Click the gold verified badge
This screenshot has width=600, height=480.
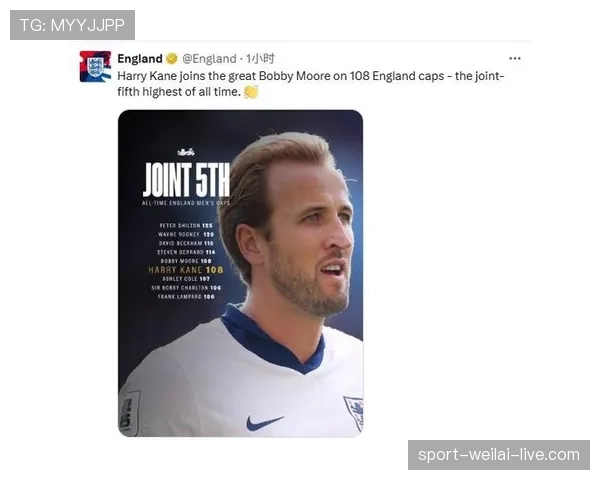pos(172,59)
